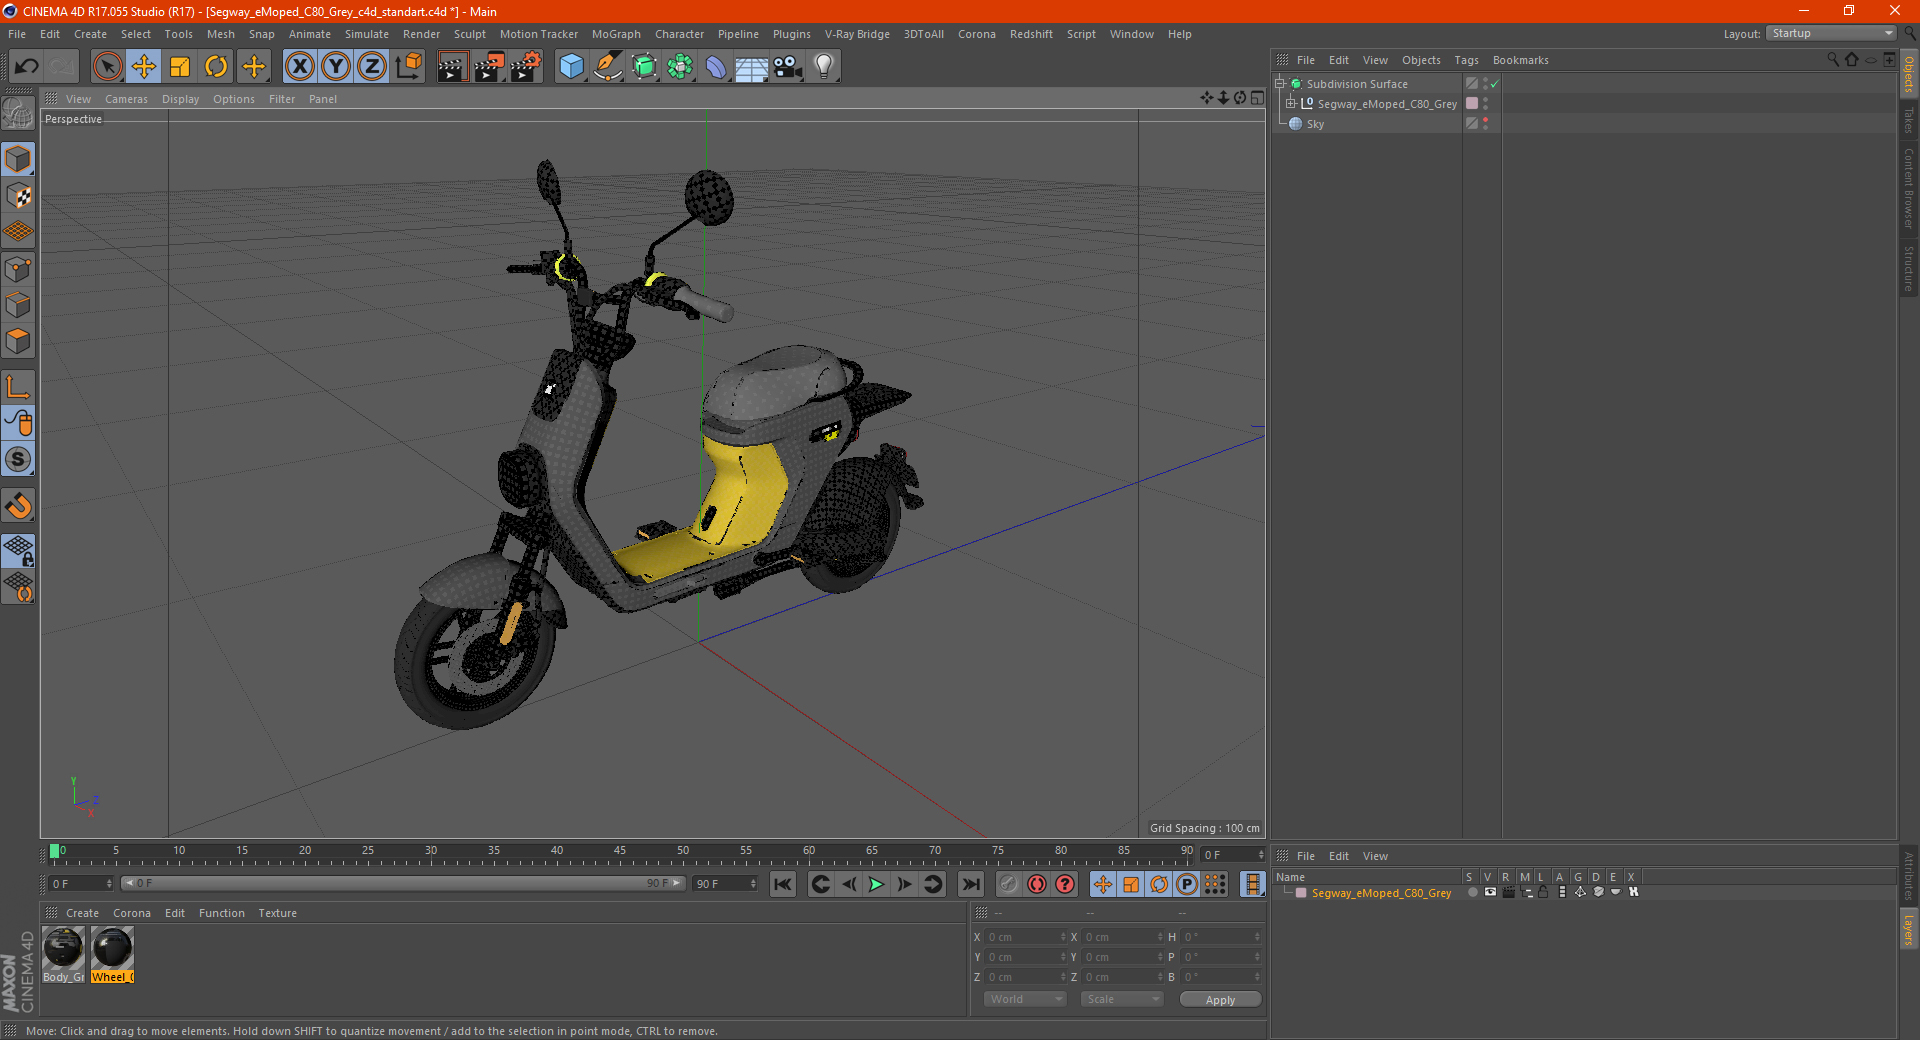Collapse the Subdivision Surface tree item
Image resolution: width=1920 pixels, height=1040 pixels.
1280,84
